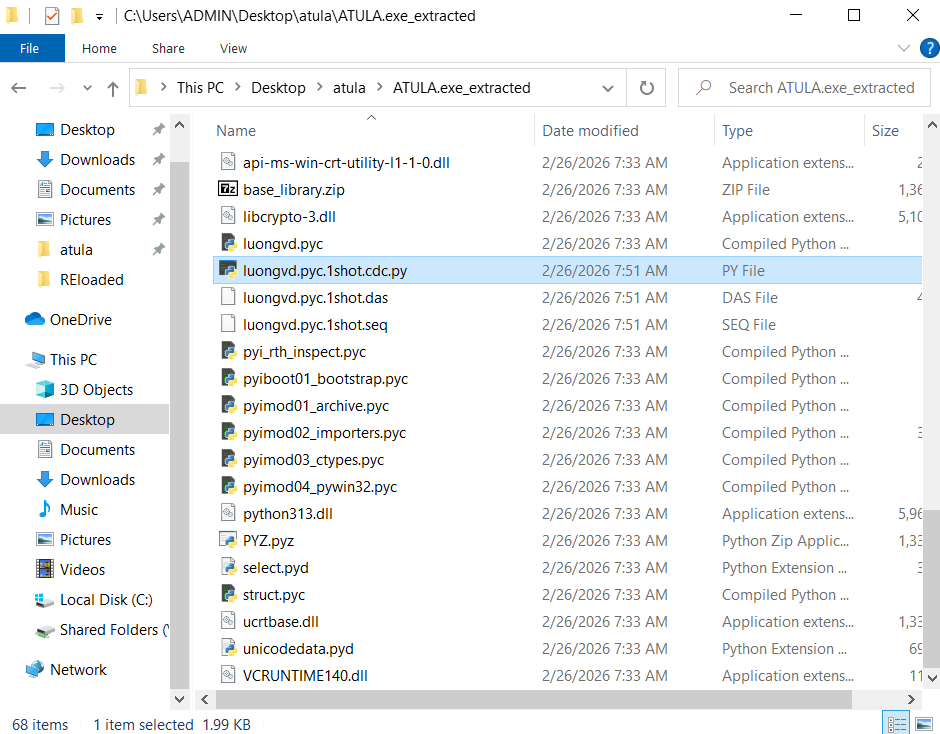Screen dimensions: 940x734
Task: Click the Python icon beside luongvd.pyc
Action: 227,244
